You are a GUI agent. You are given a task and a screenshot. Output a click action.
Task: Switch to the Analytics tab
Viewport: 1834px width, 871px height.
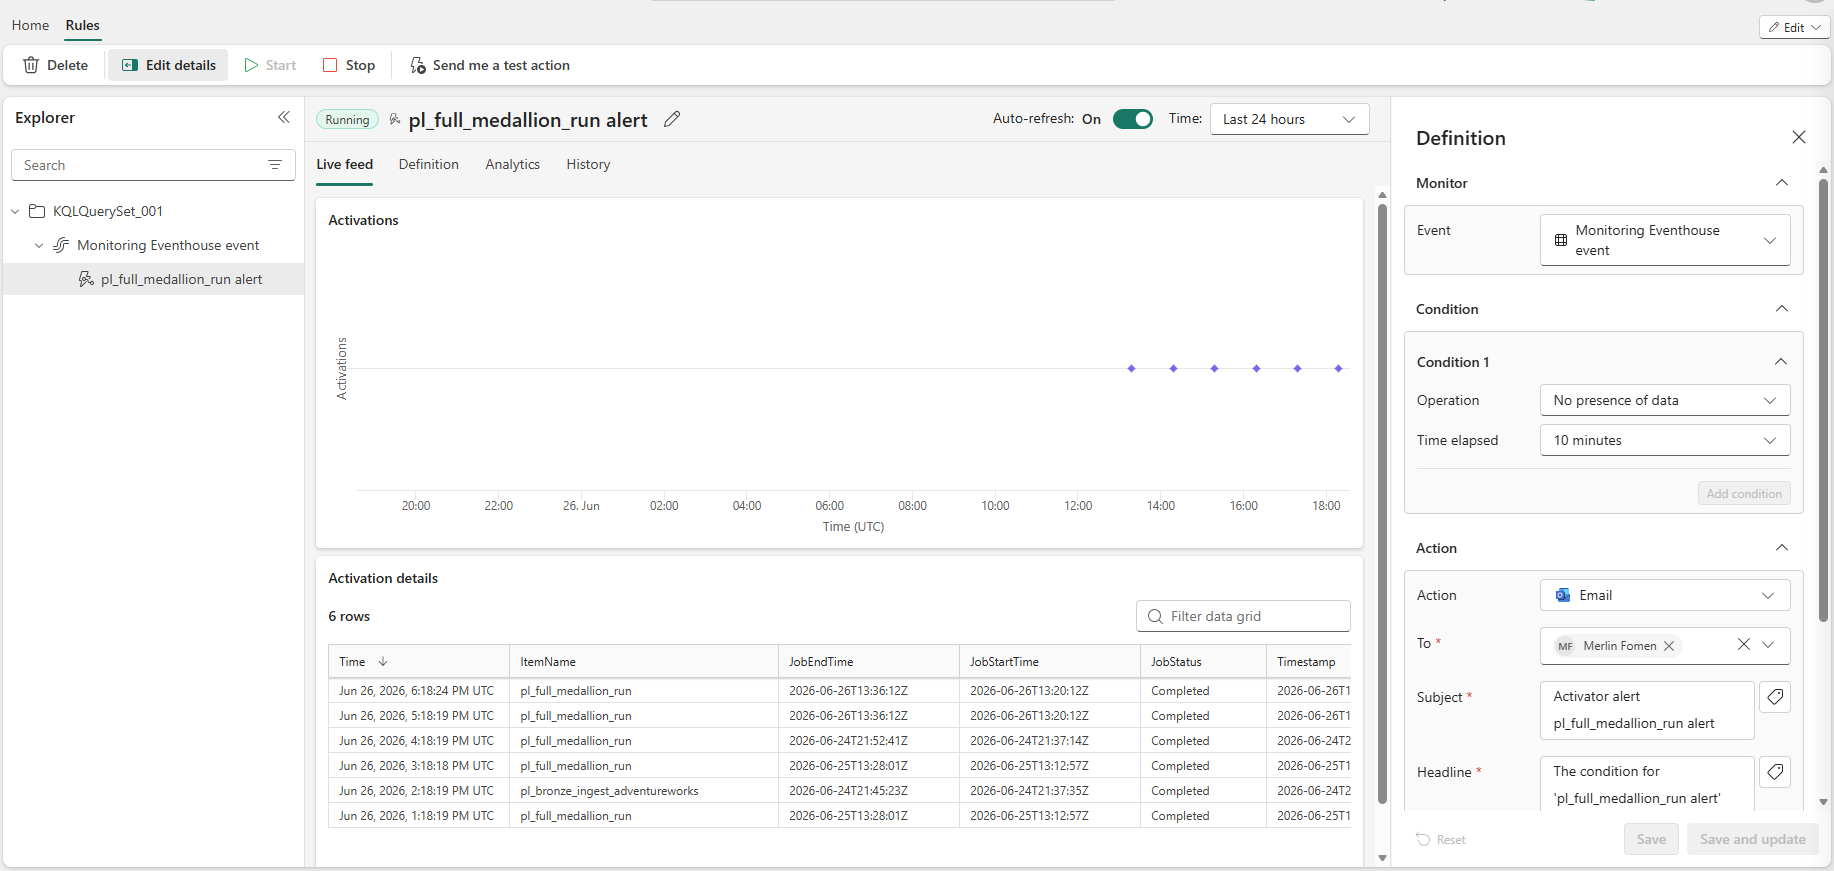pyautogui.click(x=513, y=165)
